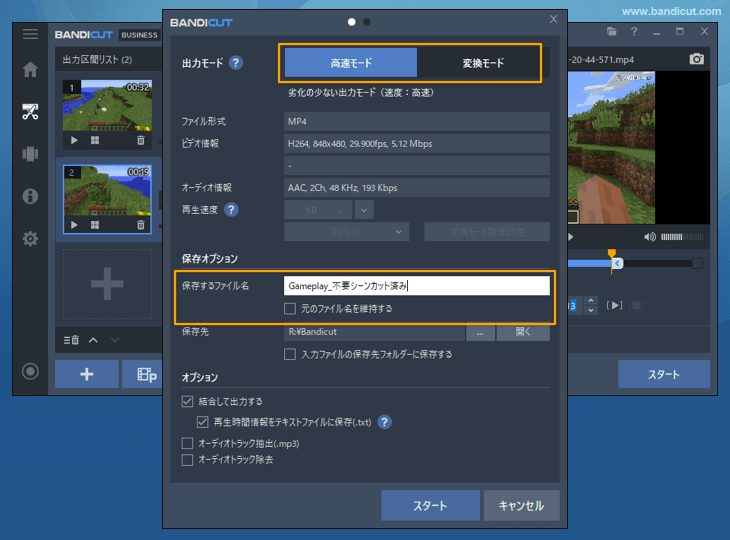This screenshot has width=730, height=540.
Task: Click the help icon next to 出力モード
Action: click(236, 63)
